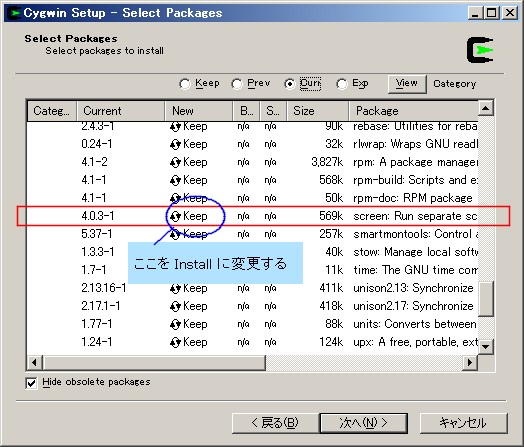Click size 569k in screen row
This screenshot has width=524, height=447.
331,216
